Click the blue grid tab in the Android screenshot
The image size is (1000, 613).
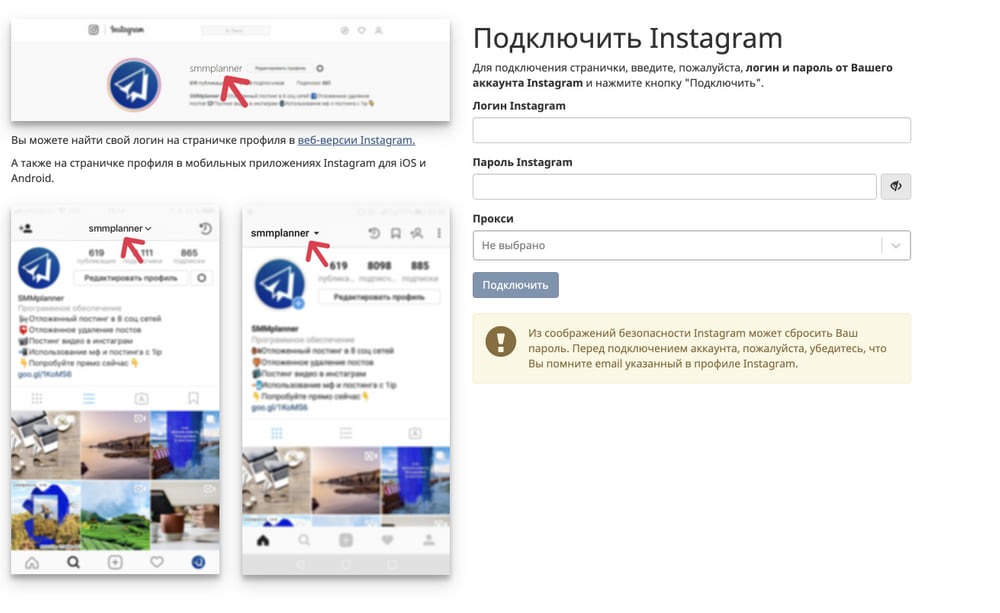pos(276,434)
